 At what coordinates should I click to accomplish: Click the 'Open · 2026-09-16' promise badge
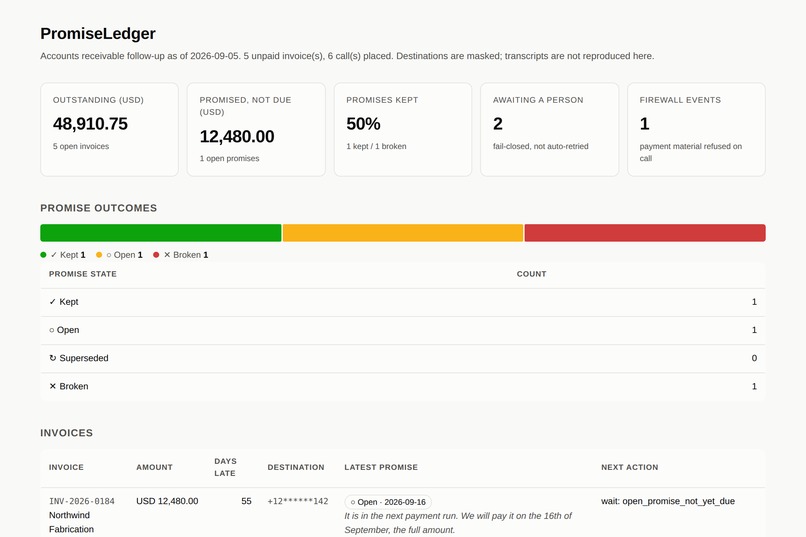[x=388, y=502]
